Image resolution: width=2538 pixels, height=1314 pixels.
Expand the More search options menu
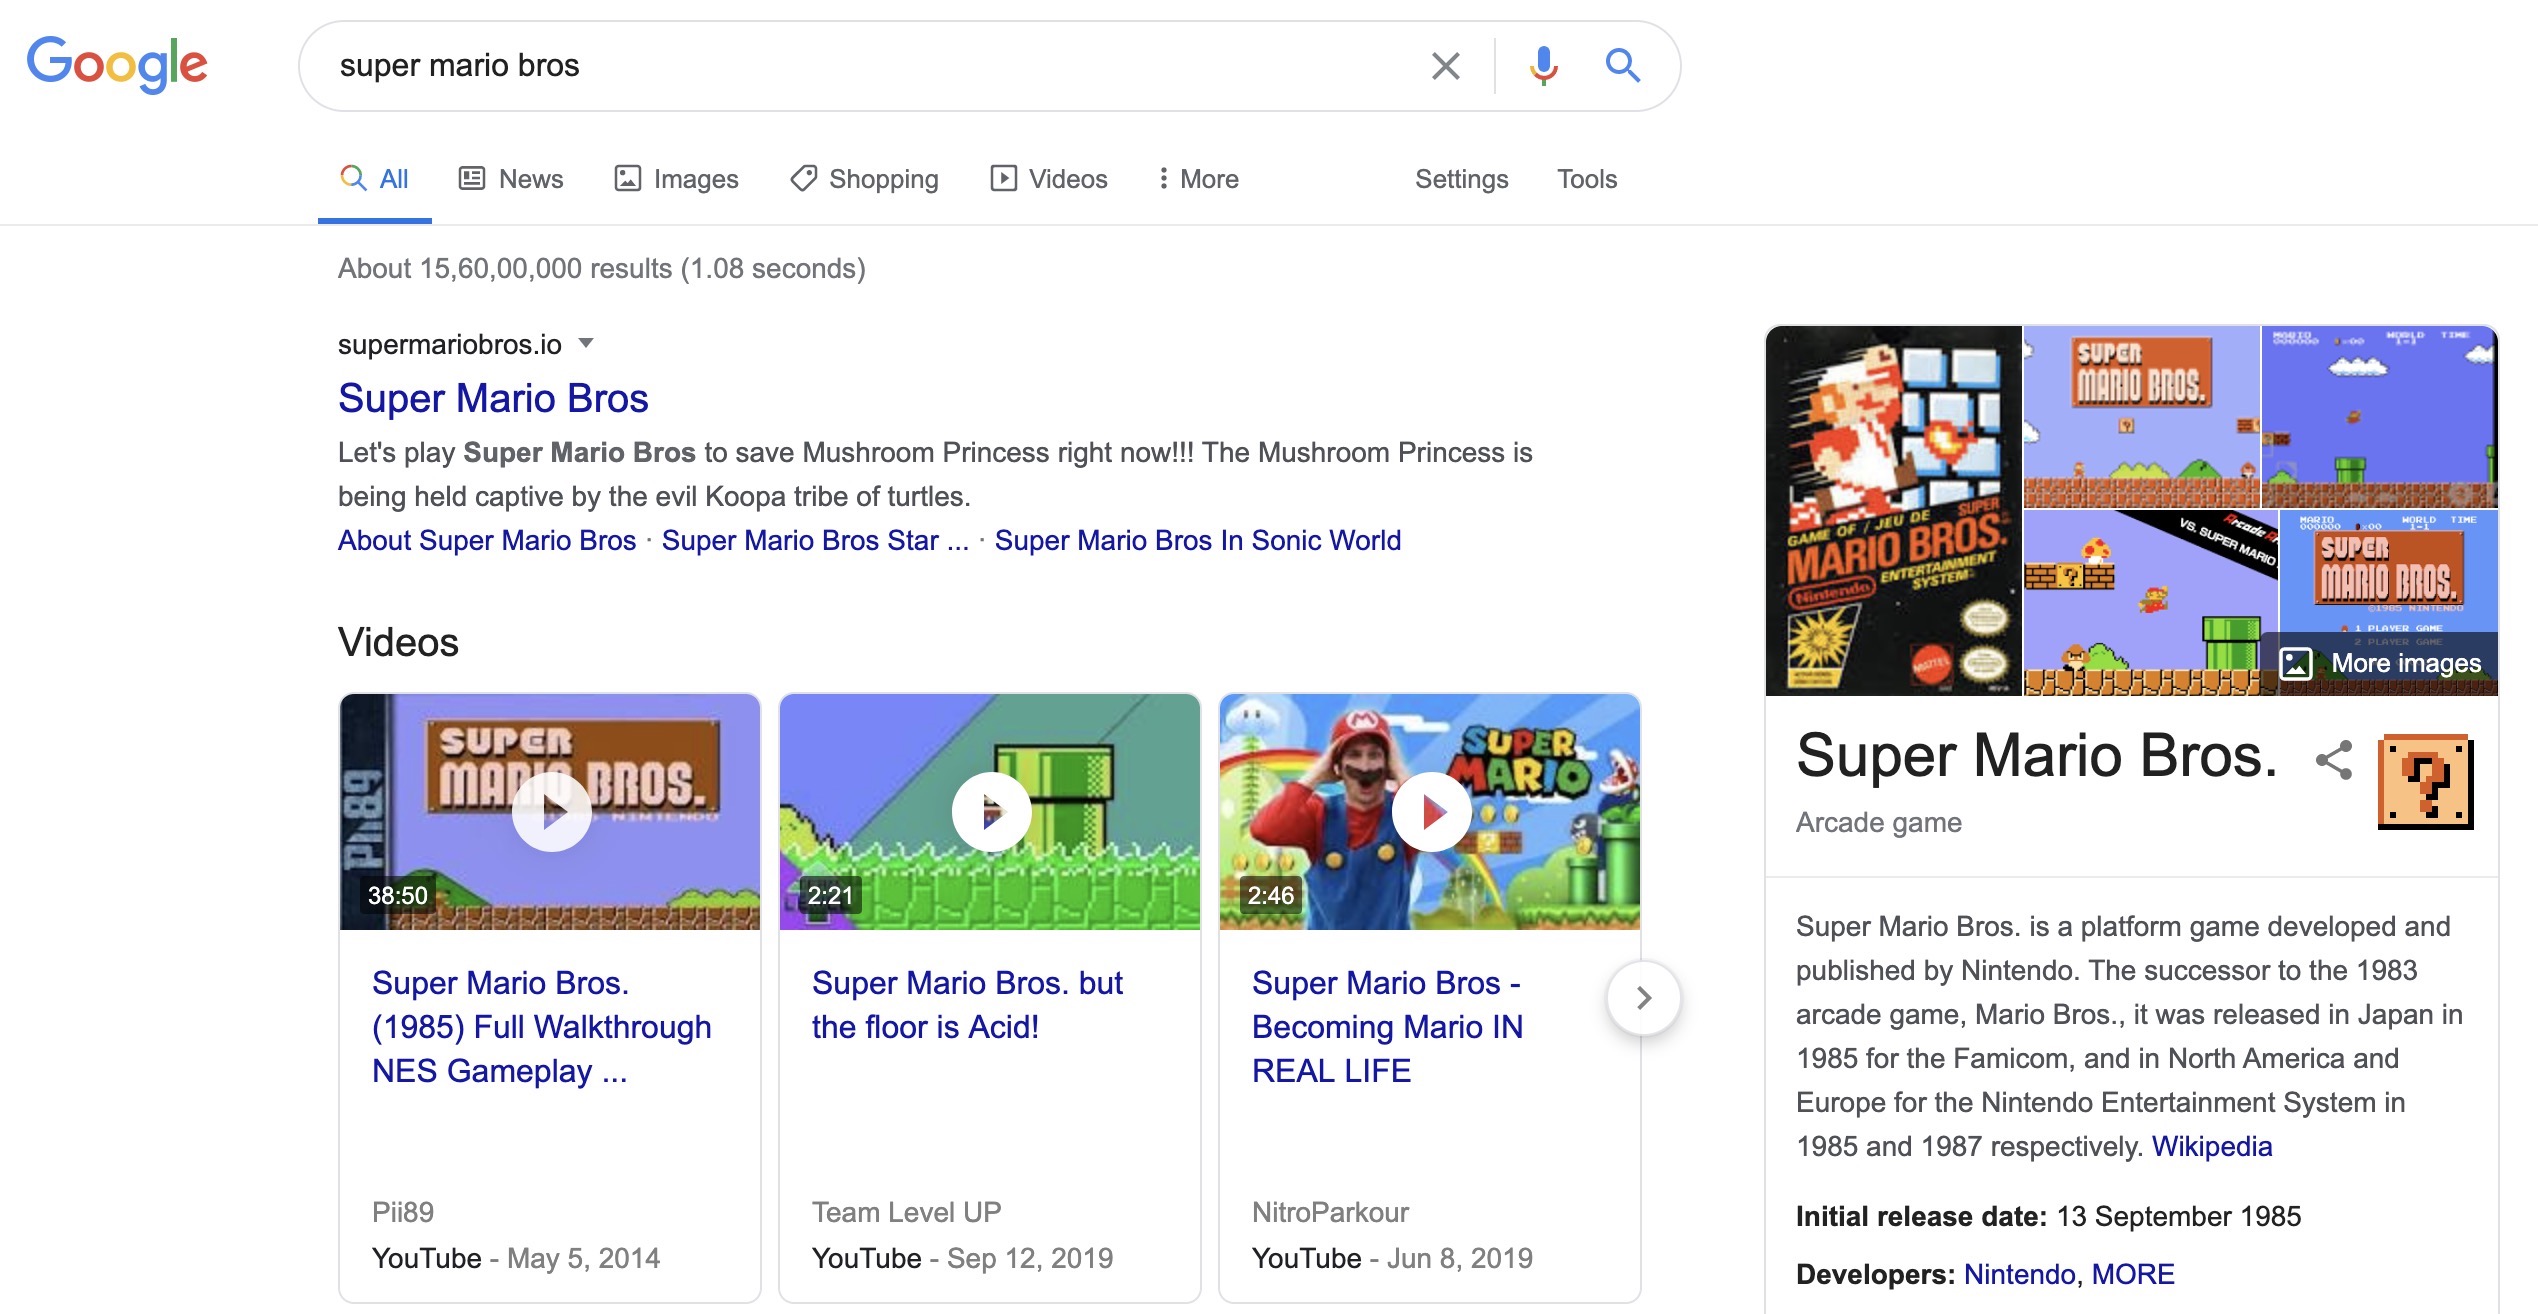point(1198,179)
